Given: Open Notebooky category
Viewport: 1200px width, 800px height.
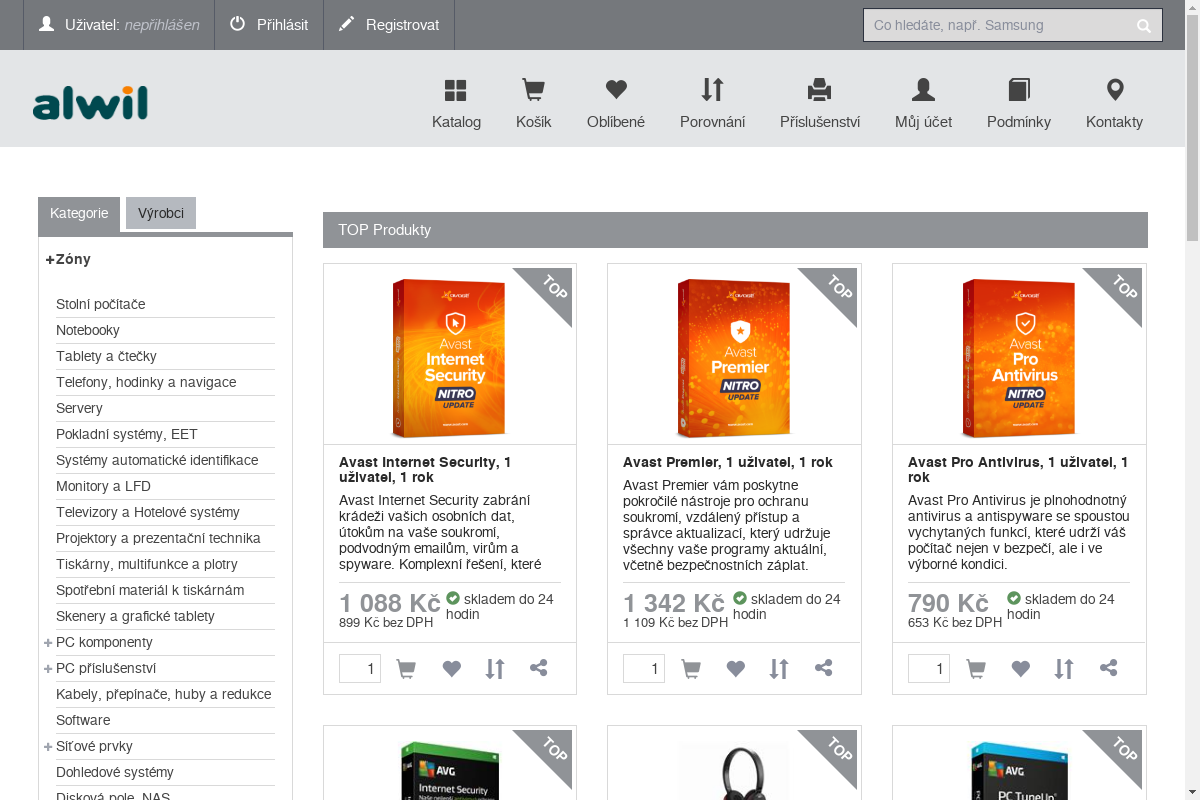Looking at the screenshot, I should 88,330.
